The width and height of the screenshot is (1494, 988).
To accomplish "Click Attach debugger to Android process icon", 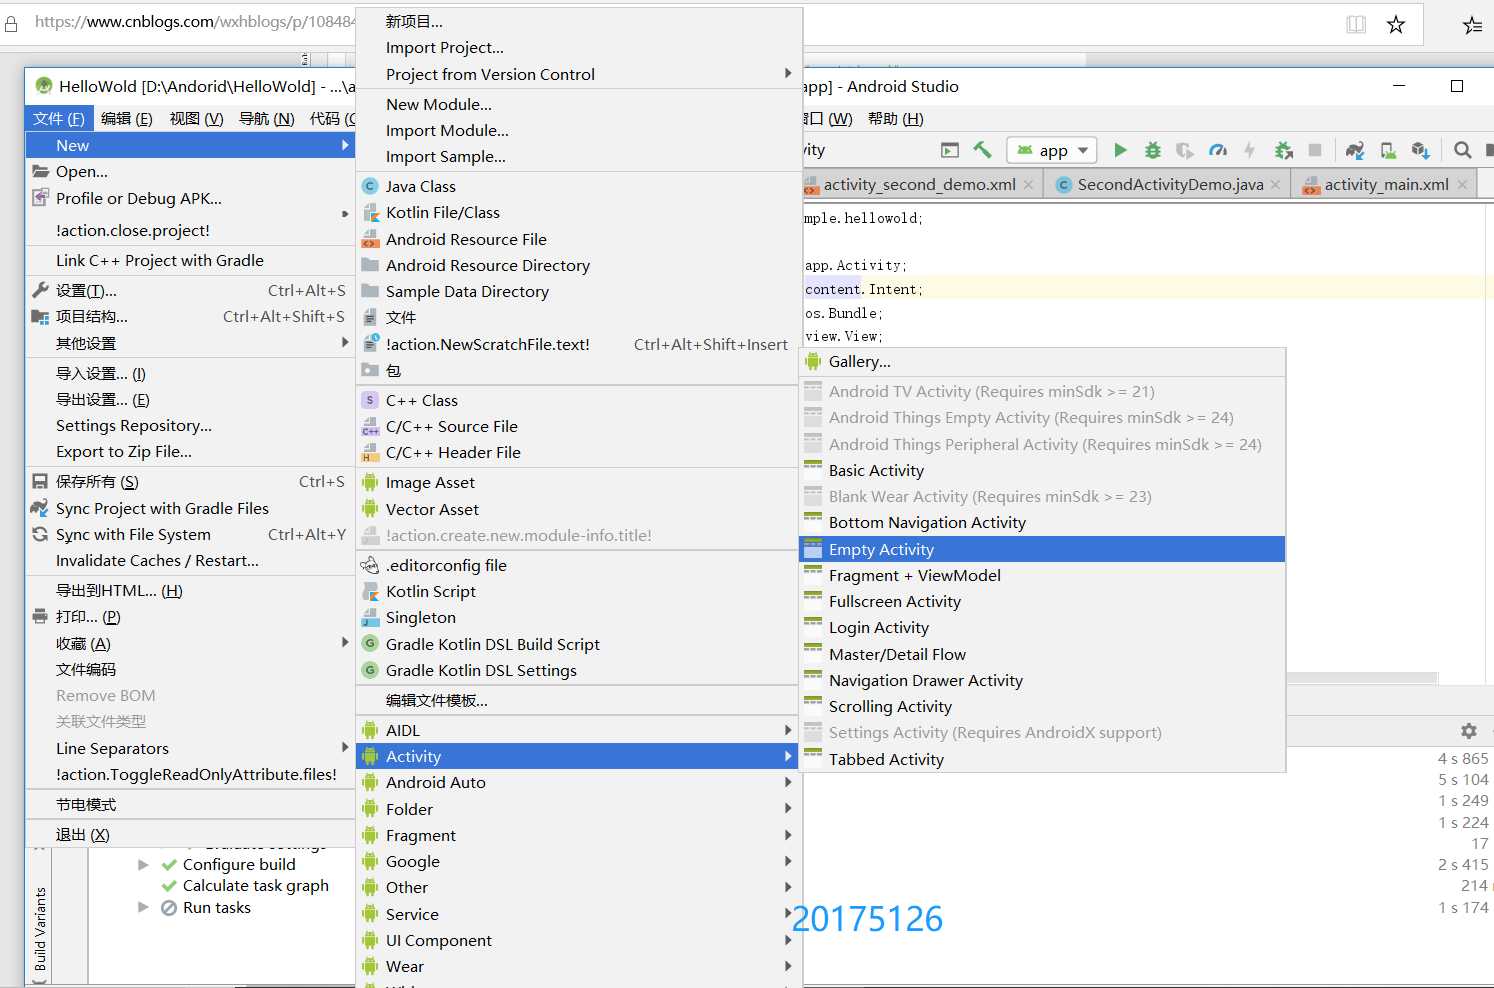I will 1284,150.
